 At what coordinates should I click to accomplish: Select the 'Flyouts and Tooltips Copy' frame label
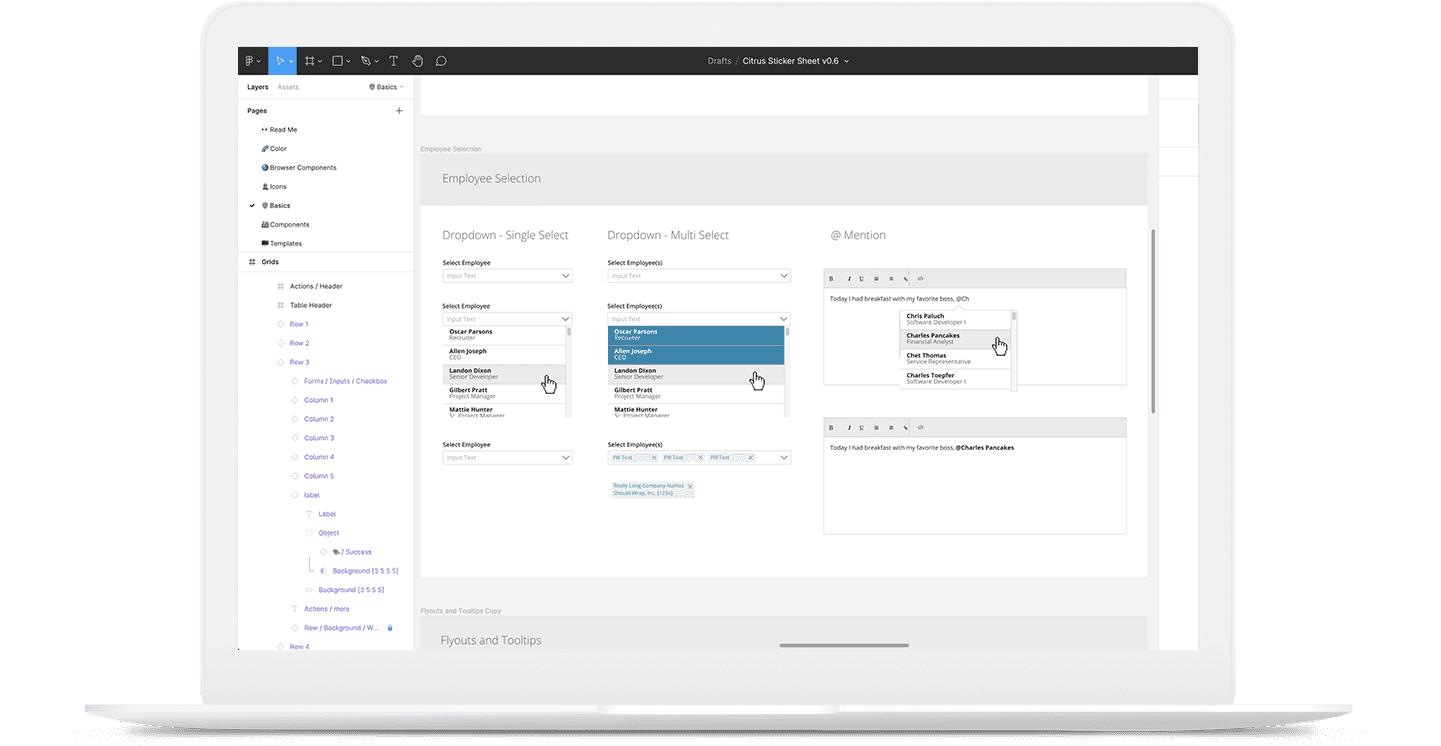click(x=461, y=611)
